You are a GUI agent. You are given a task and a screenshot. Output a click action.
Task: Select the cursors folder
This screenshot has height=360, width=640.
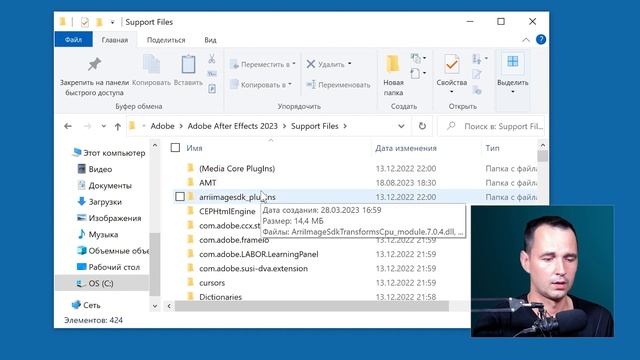212,282
